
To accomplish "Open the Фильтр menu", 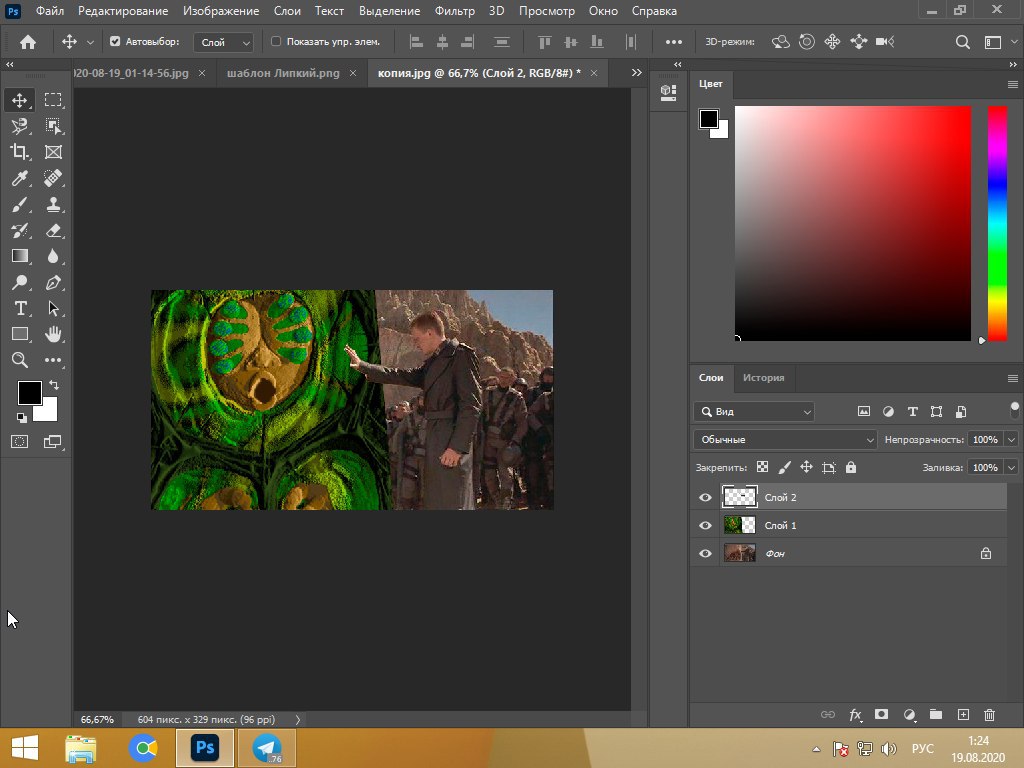I will click(x=455, y=11).
